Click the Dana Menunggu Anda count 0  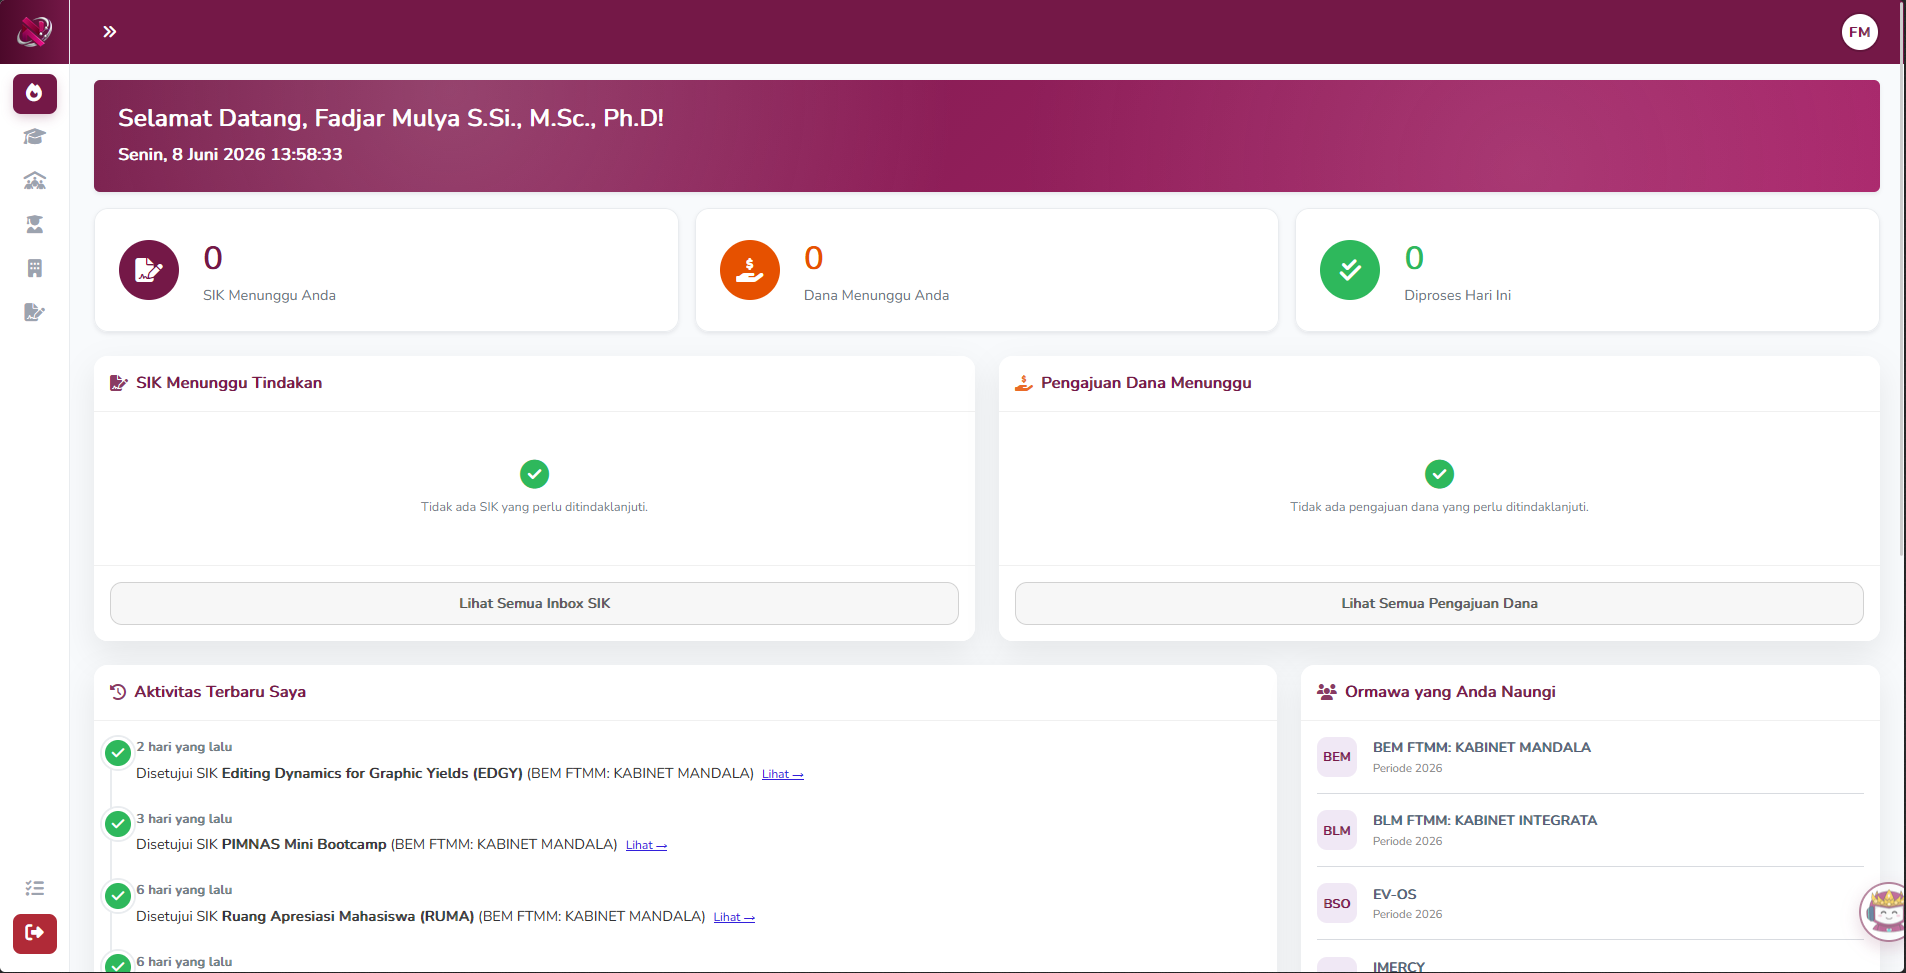coord(814,258)
